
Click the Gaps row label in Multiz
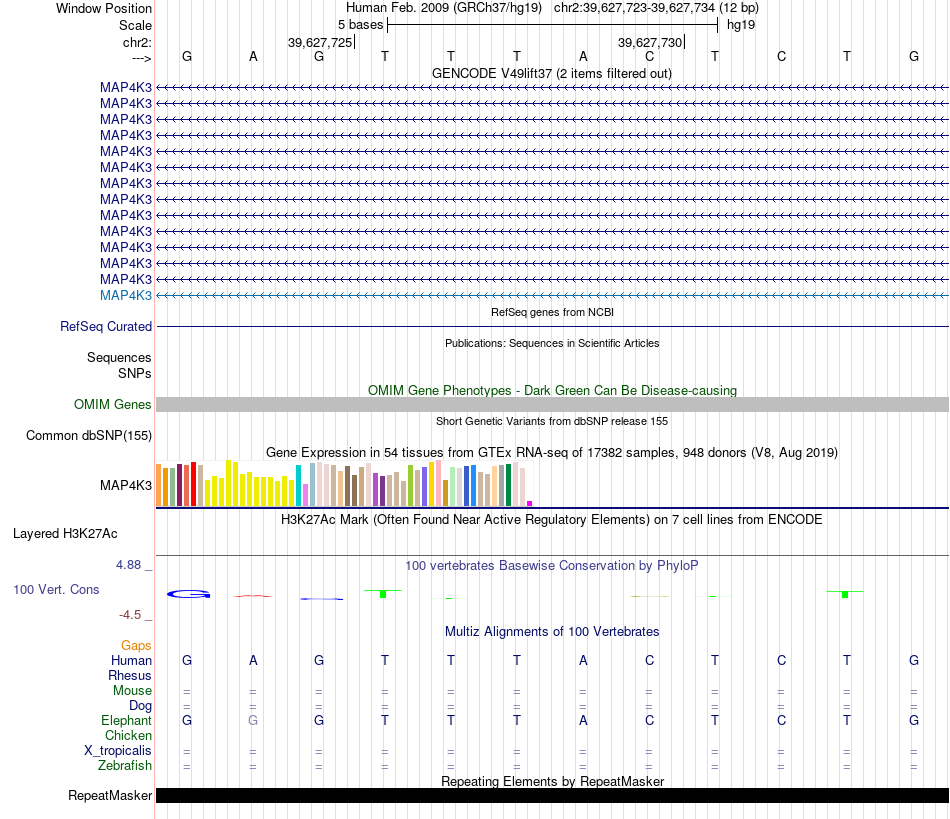tap(136, 646)
